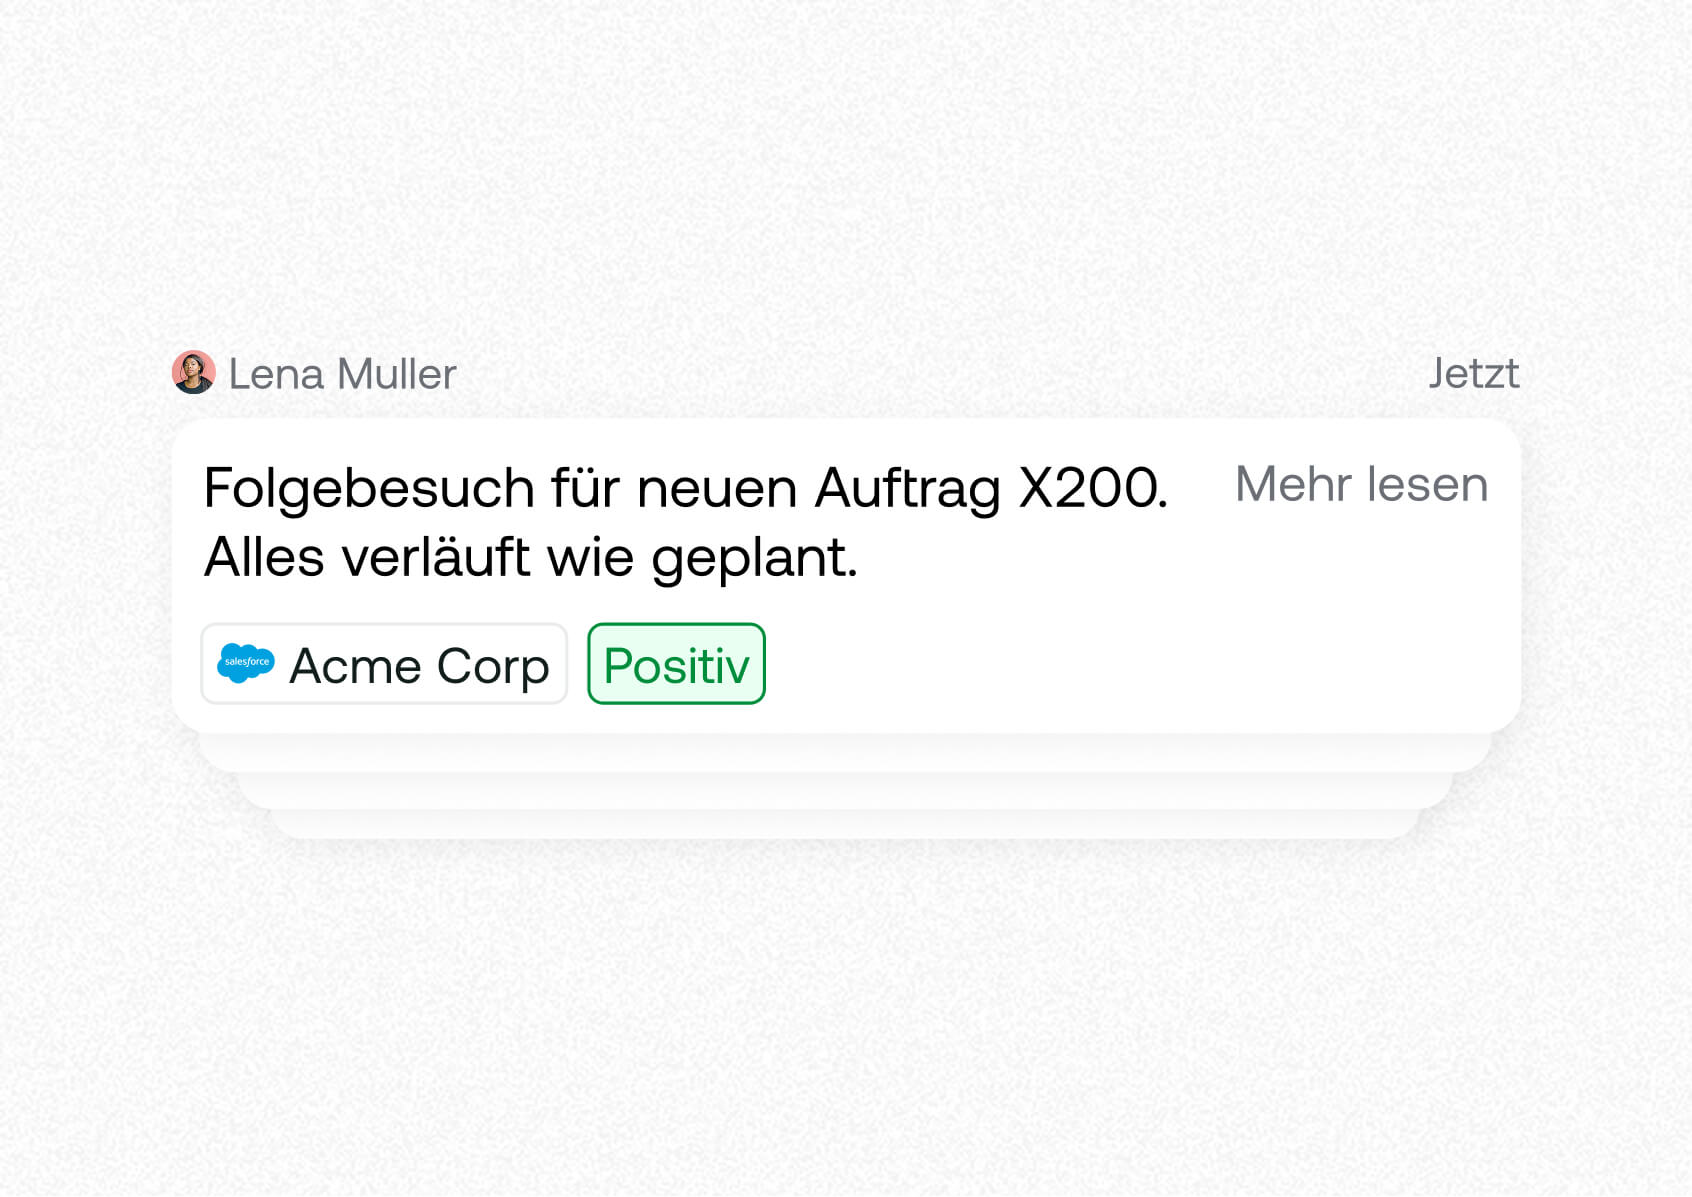
Task: Click Lena Muller's avatar photo
Action: click(x=193, y=372)
